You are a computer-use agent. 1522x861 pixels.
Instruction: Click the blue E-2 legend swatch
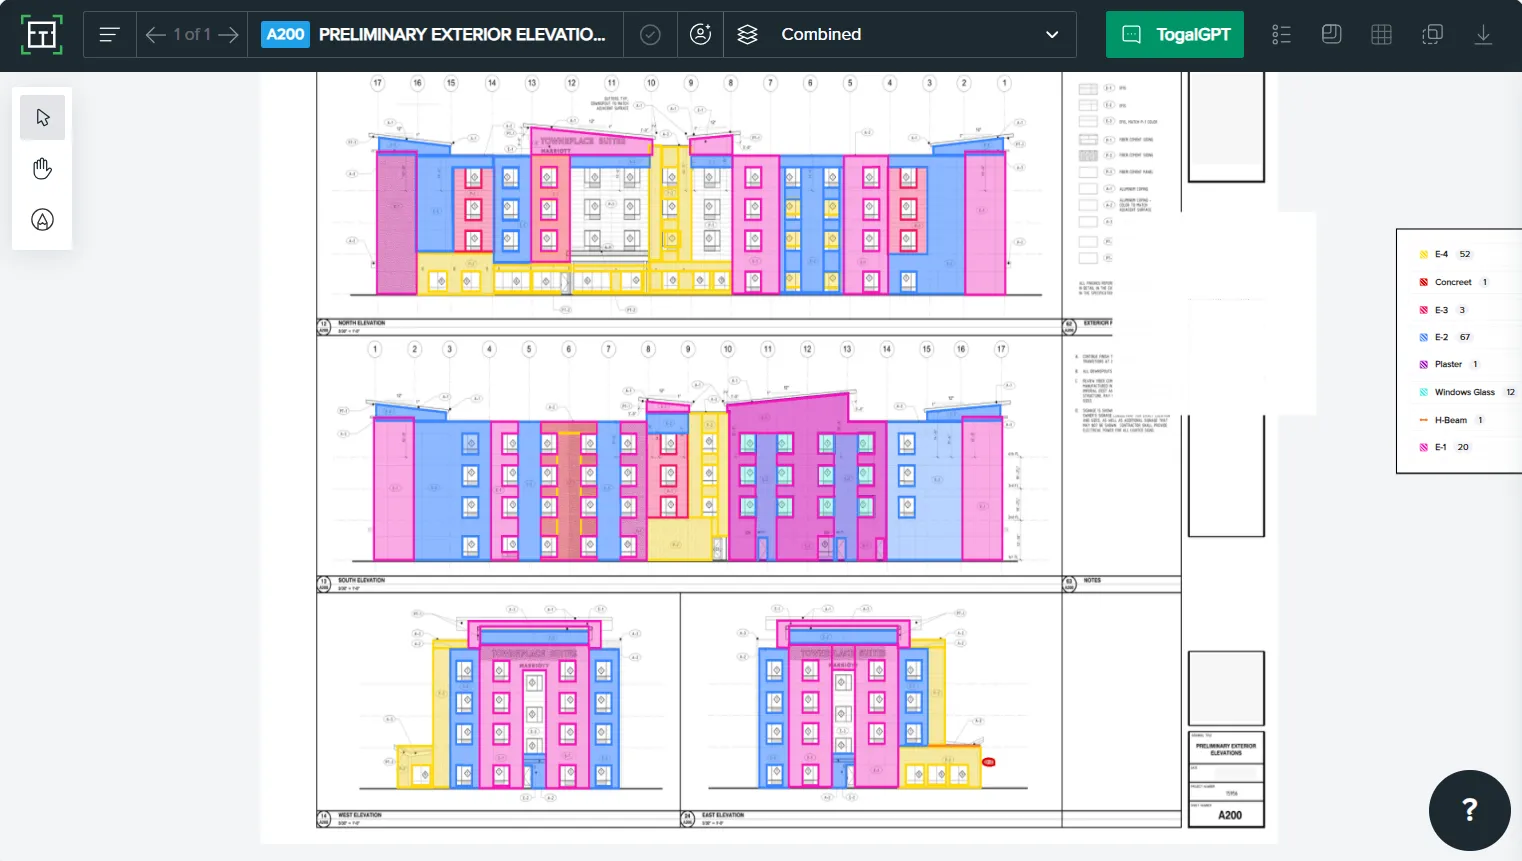[x=1423, y=338]
